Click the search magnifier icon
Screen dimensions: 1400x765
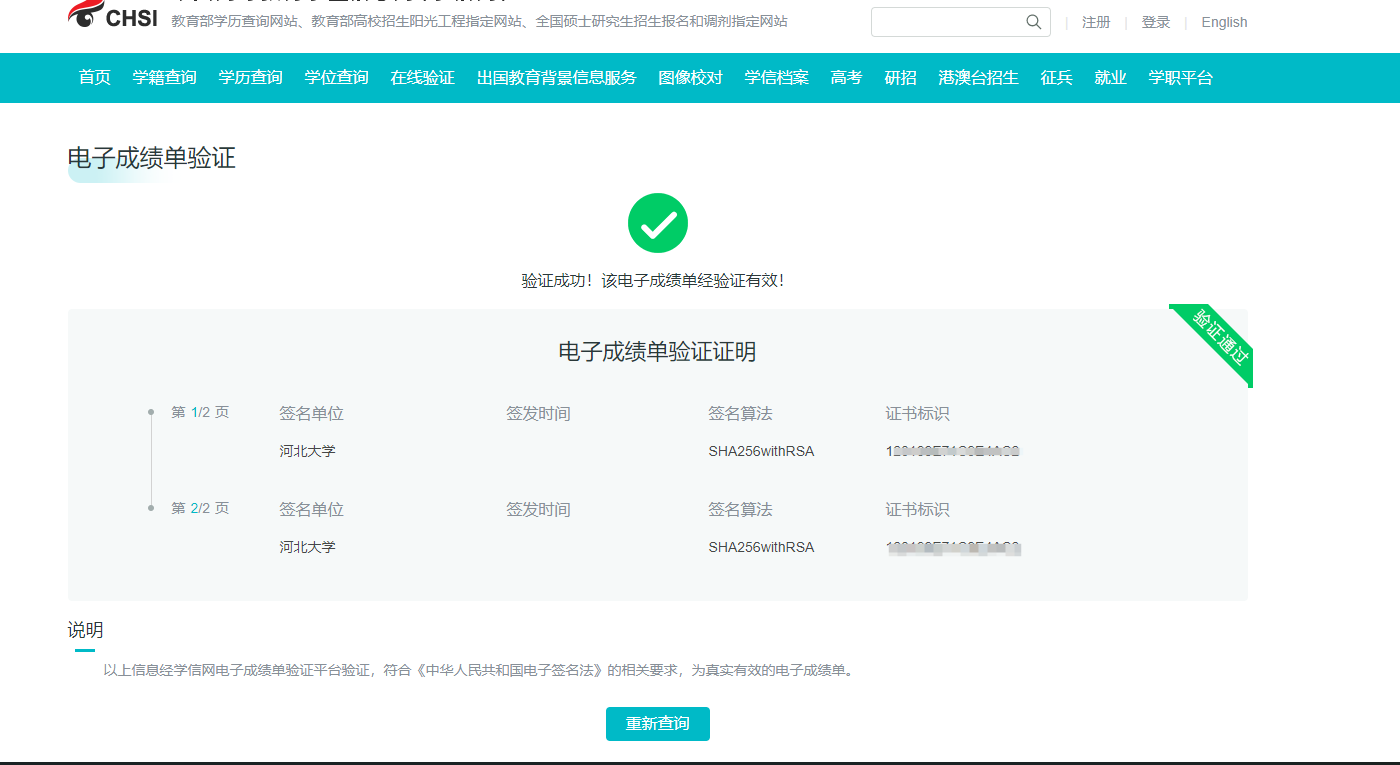tap(1033, 22)
